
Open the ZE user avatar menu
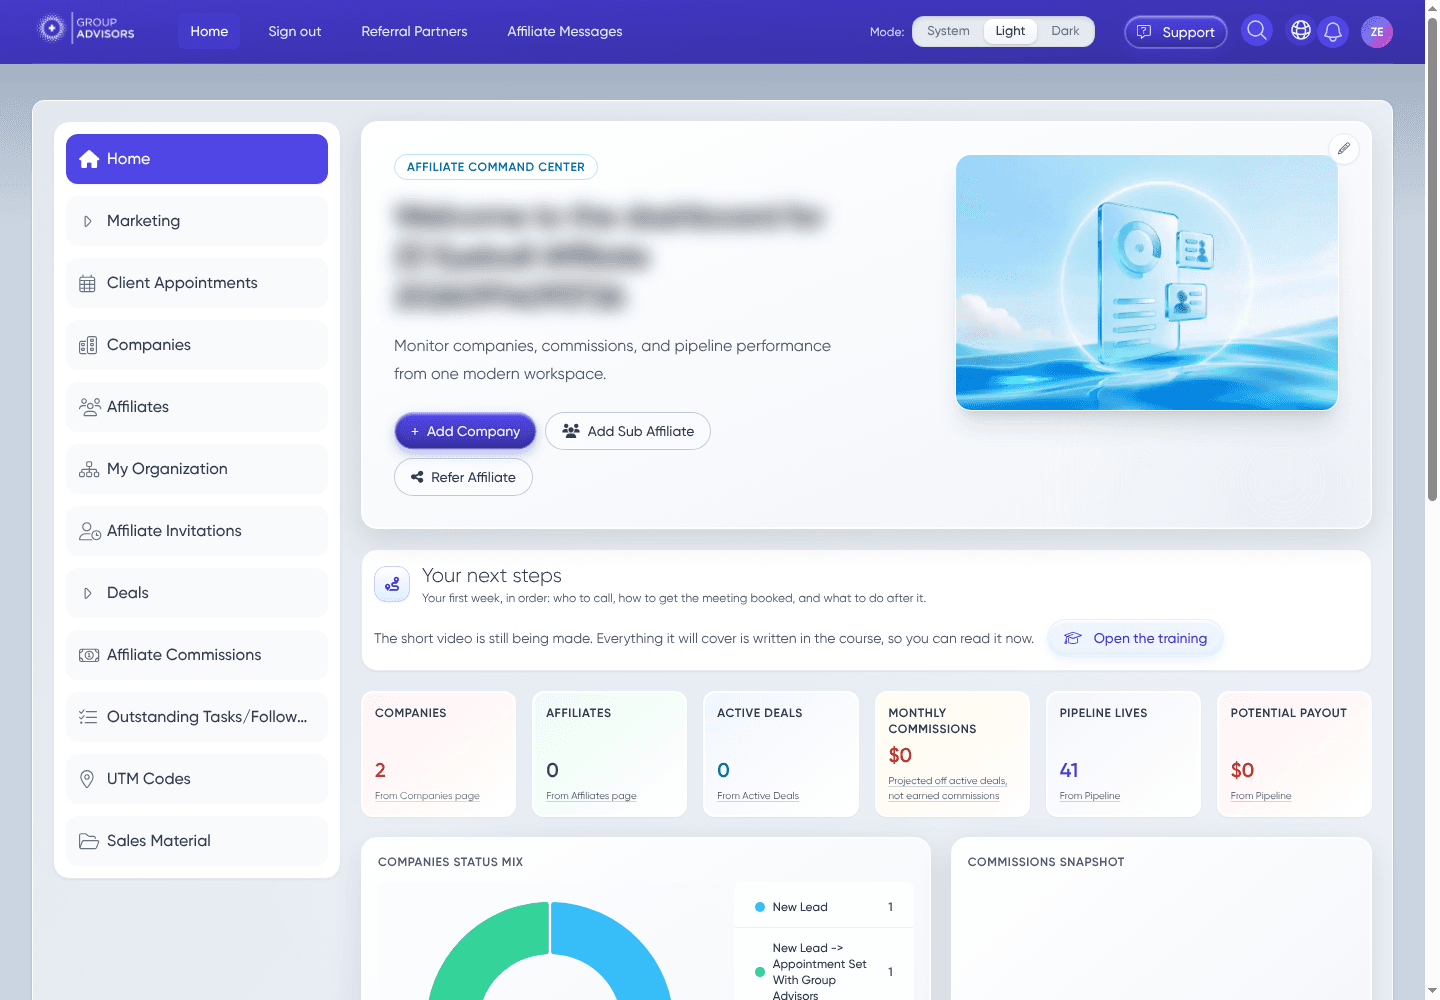click(x=1377, y=32)
